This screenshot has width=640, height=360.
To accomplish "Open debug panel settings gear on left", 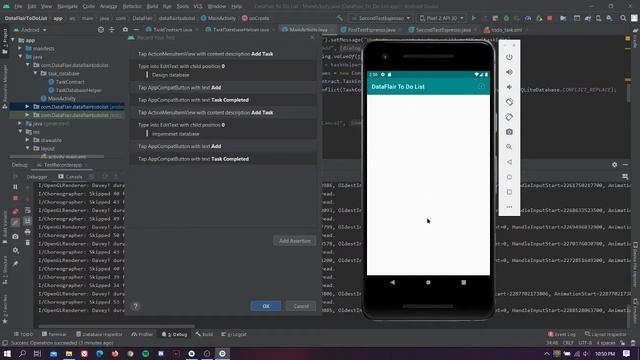I will tap(15, 250).
